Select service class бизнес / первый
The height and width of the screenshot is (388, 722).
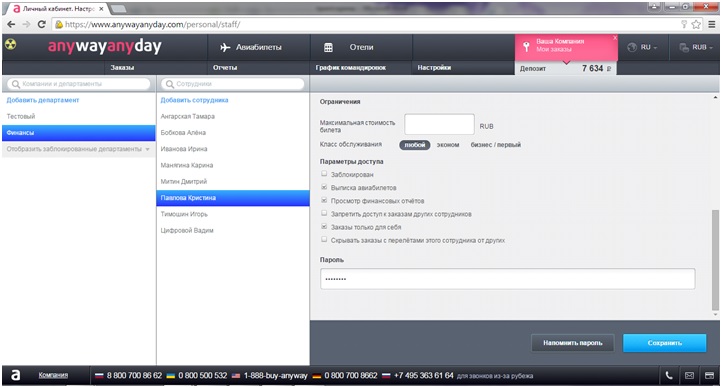[x=495, y=145]
